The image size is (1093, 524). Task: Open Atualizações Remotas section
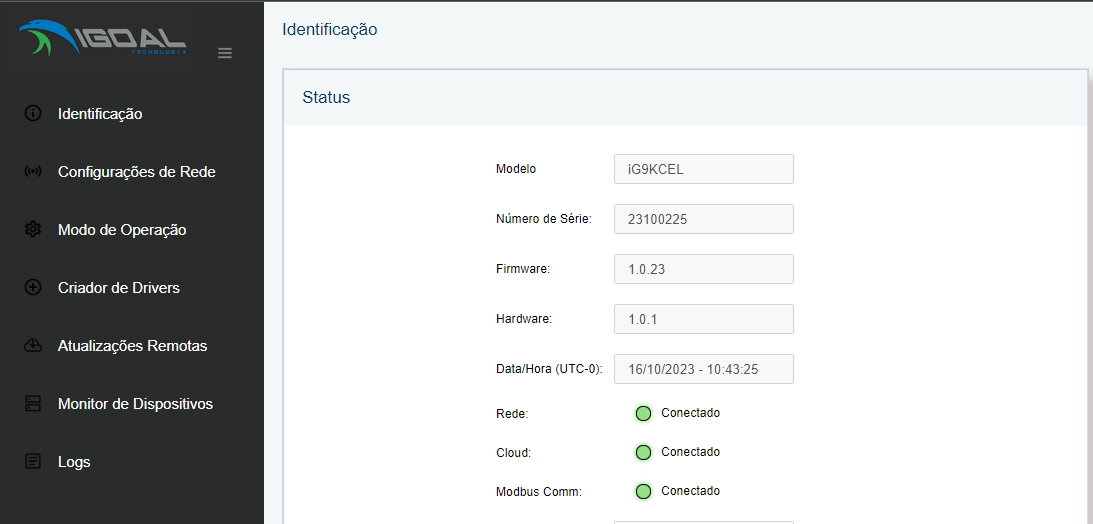(132, 346)
